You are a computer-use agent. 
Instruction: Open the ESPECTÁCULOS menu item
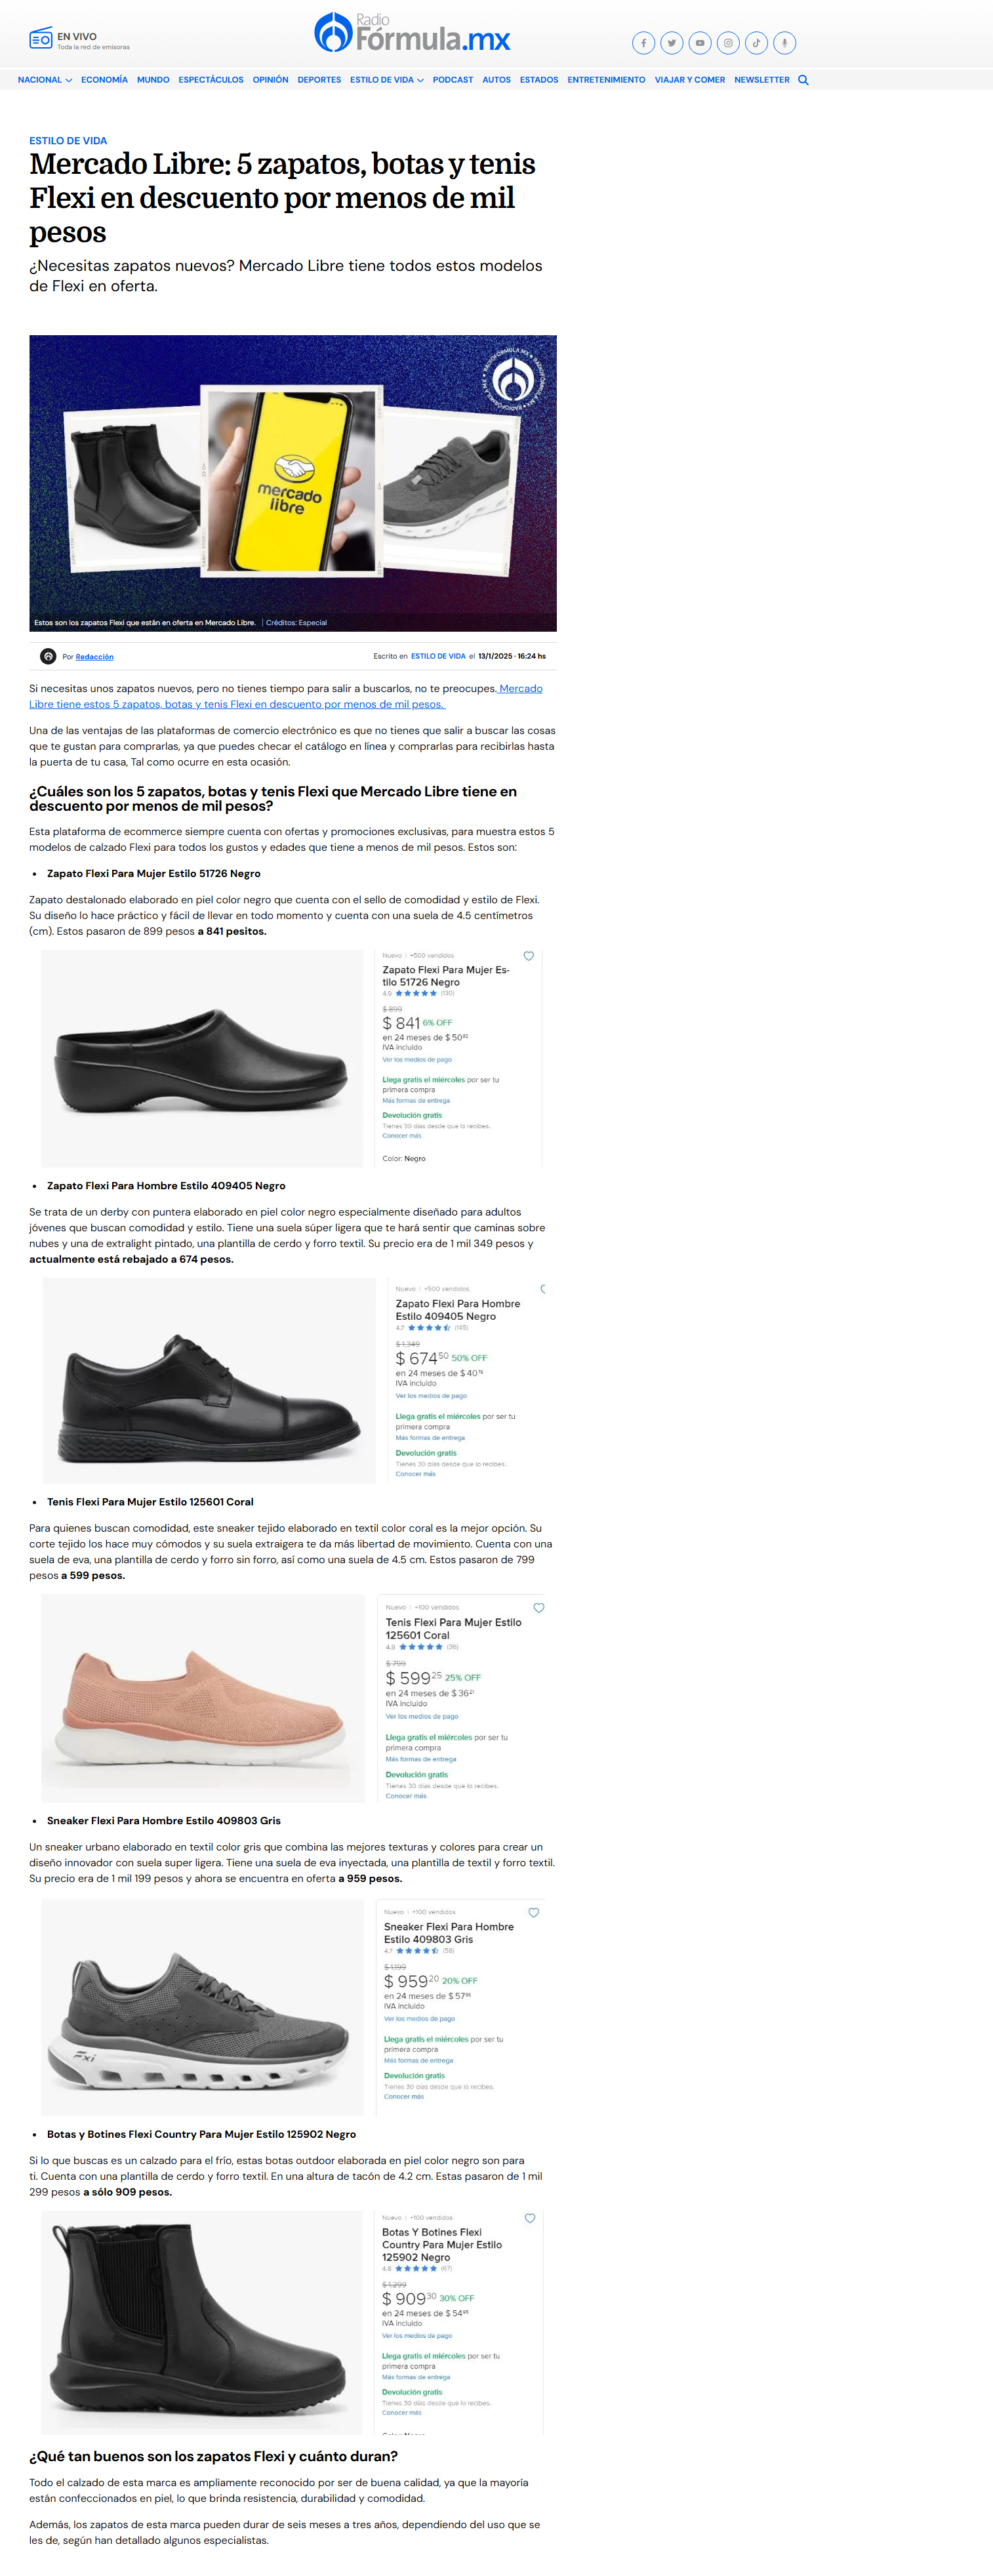click(211, 80)
